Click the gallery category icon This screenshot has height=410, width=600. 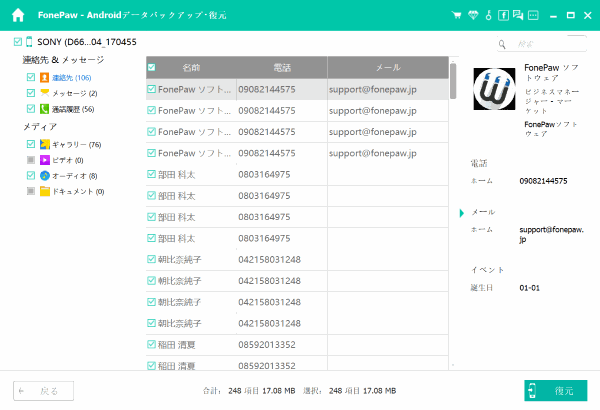click(x=45, y=144)
